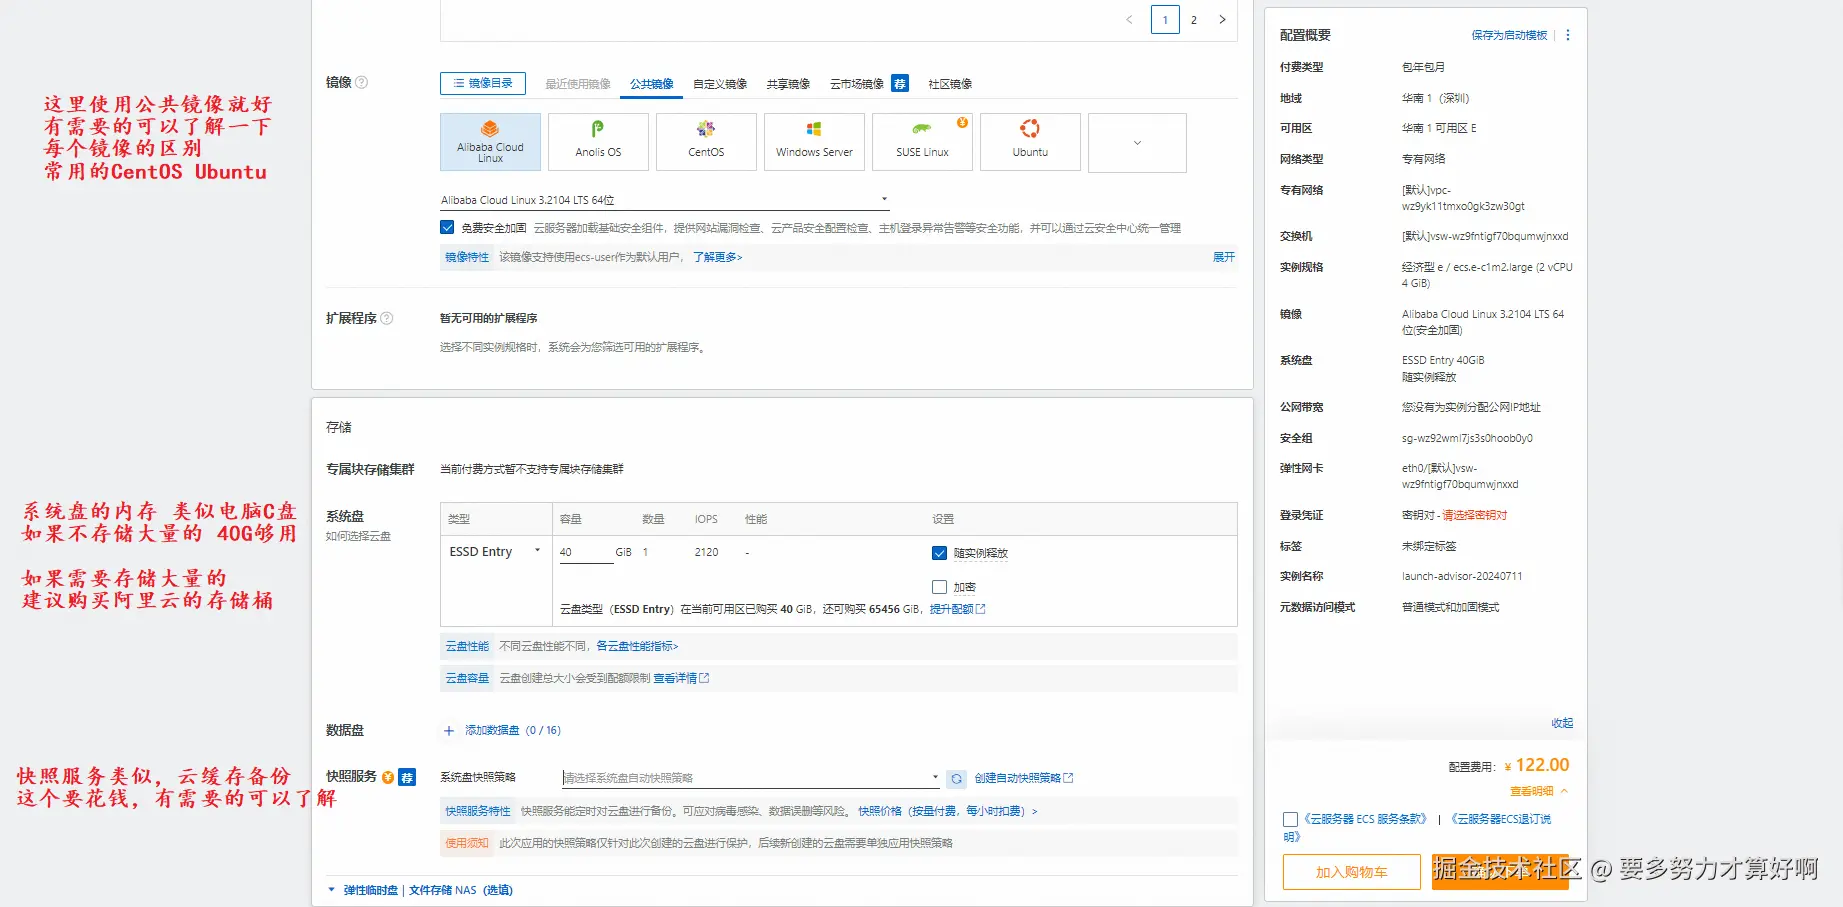
Task: Click the orange coin icon beside 快照服务
Action: 388,777
